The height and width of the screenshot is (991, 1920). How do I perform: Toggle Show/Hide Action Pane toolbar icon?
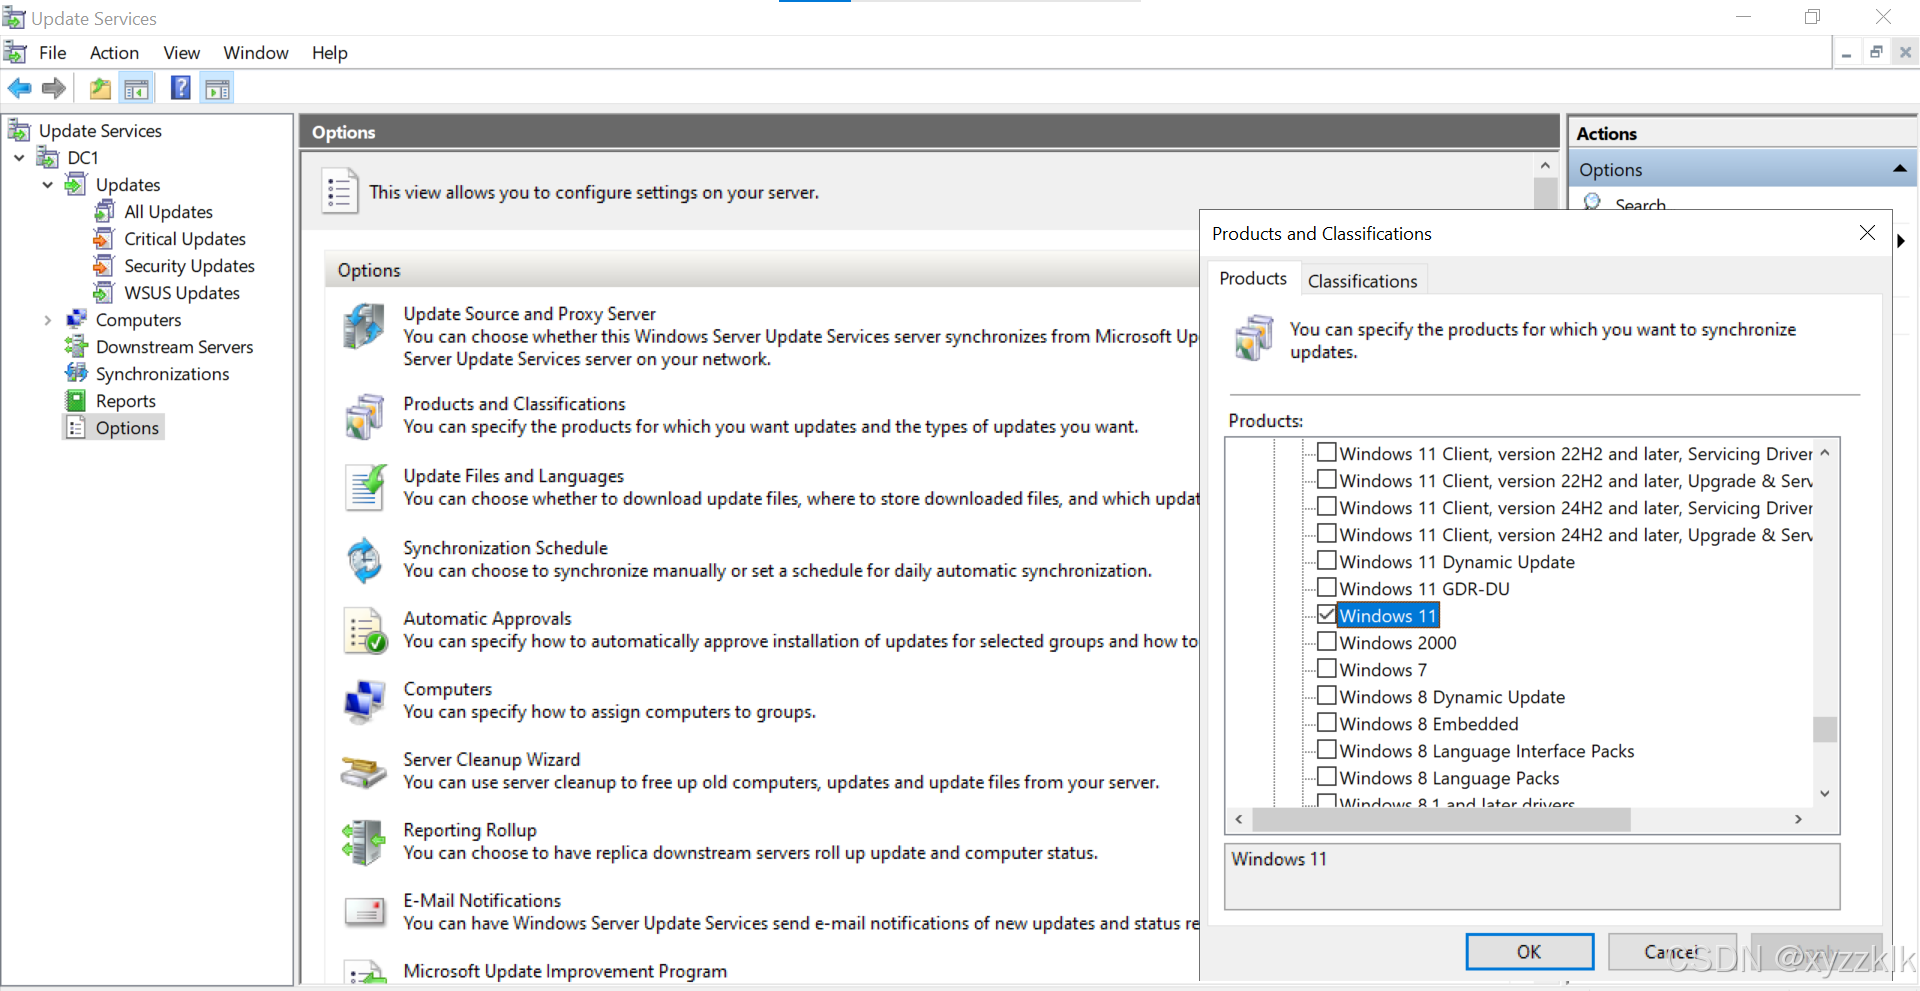point(217,89)
